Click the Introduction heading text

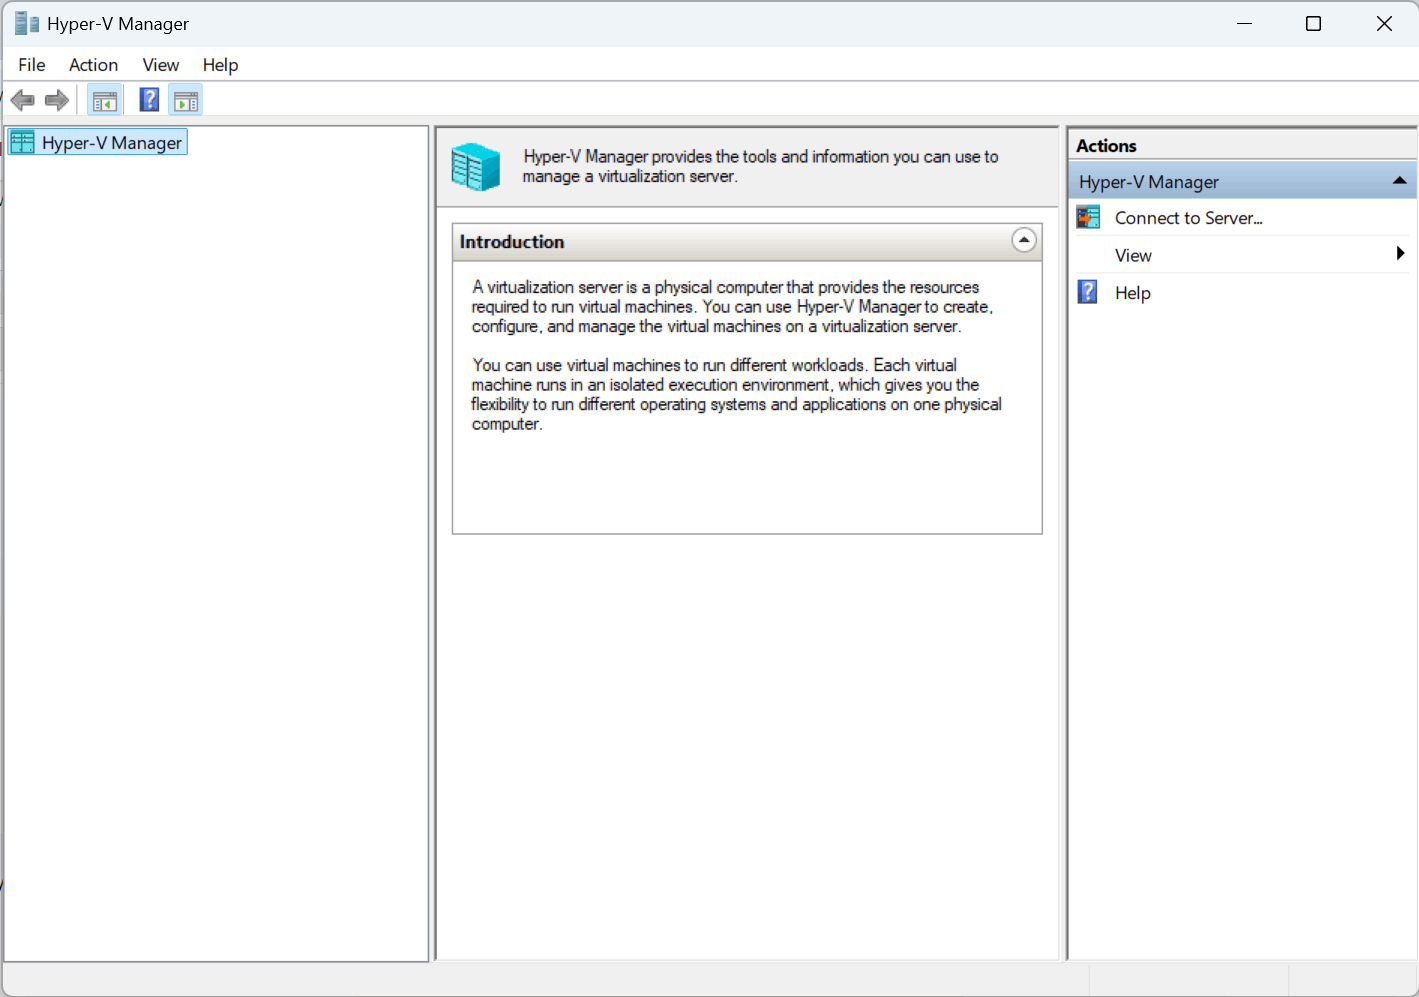(512, 242)
